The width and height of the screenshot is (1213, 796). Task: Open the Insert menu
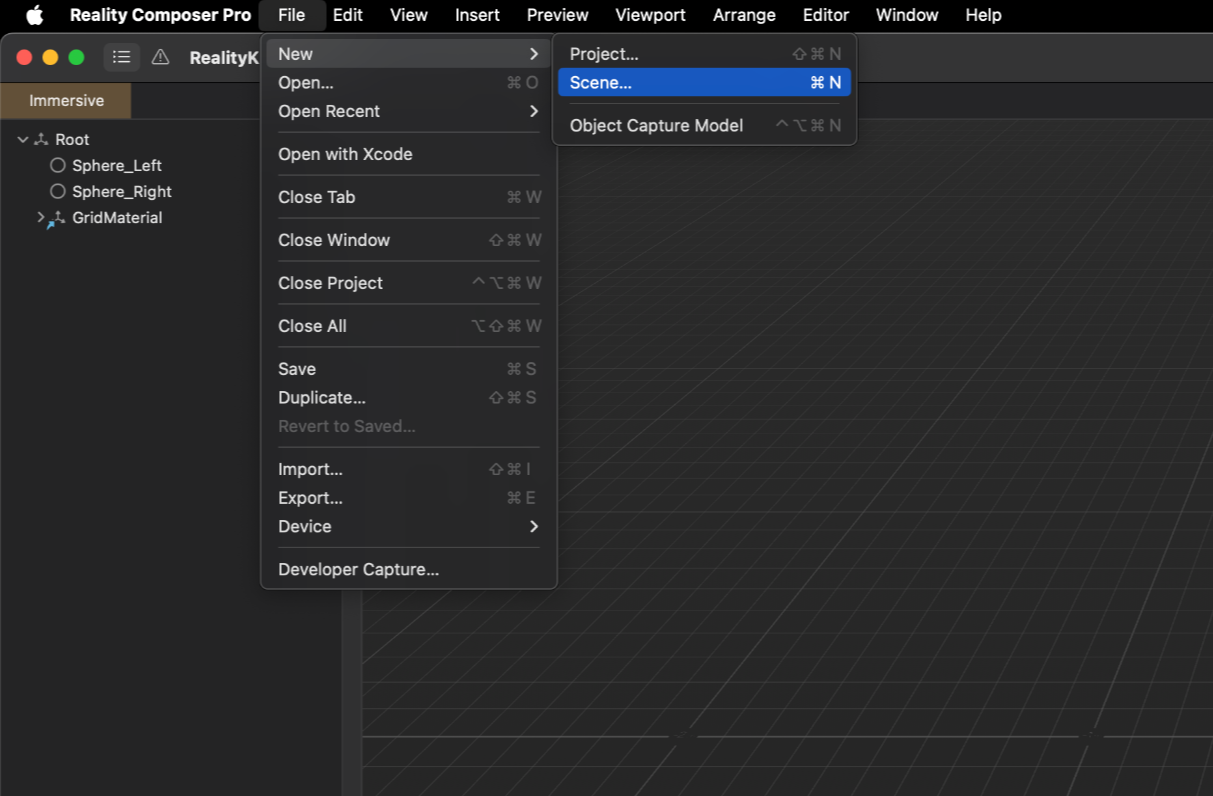pos(477,15)
